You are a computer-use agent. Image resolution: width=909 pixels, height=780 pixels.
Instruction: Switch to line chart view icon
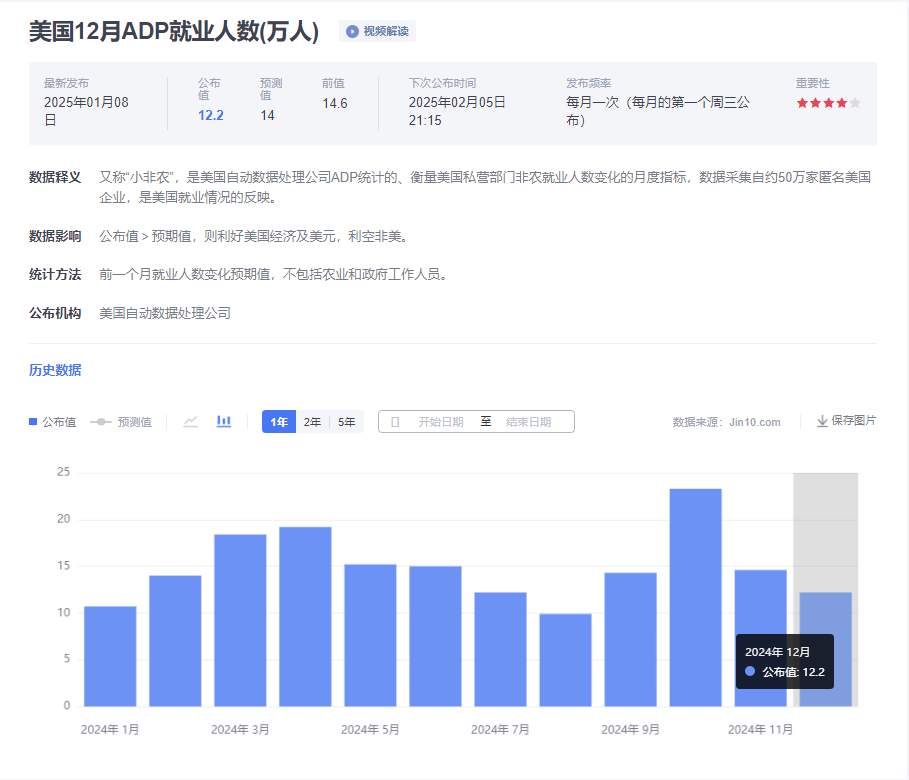click(x=191, y=422)
